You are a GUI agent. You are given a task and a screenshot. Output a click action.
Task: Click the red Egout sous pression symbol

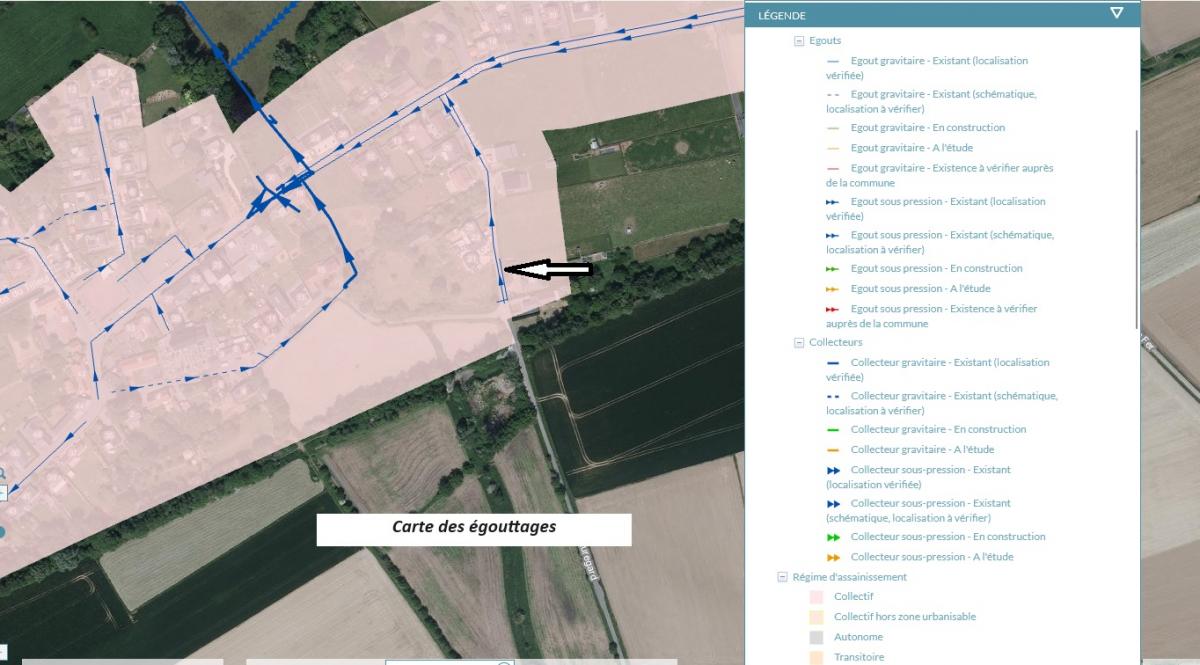pyautogui.click(x=833, y=309)
